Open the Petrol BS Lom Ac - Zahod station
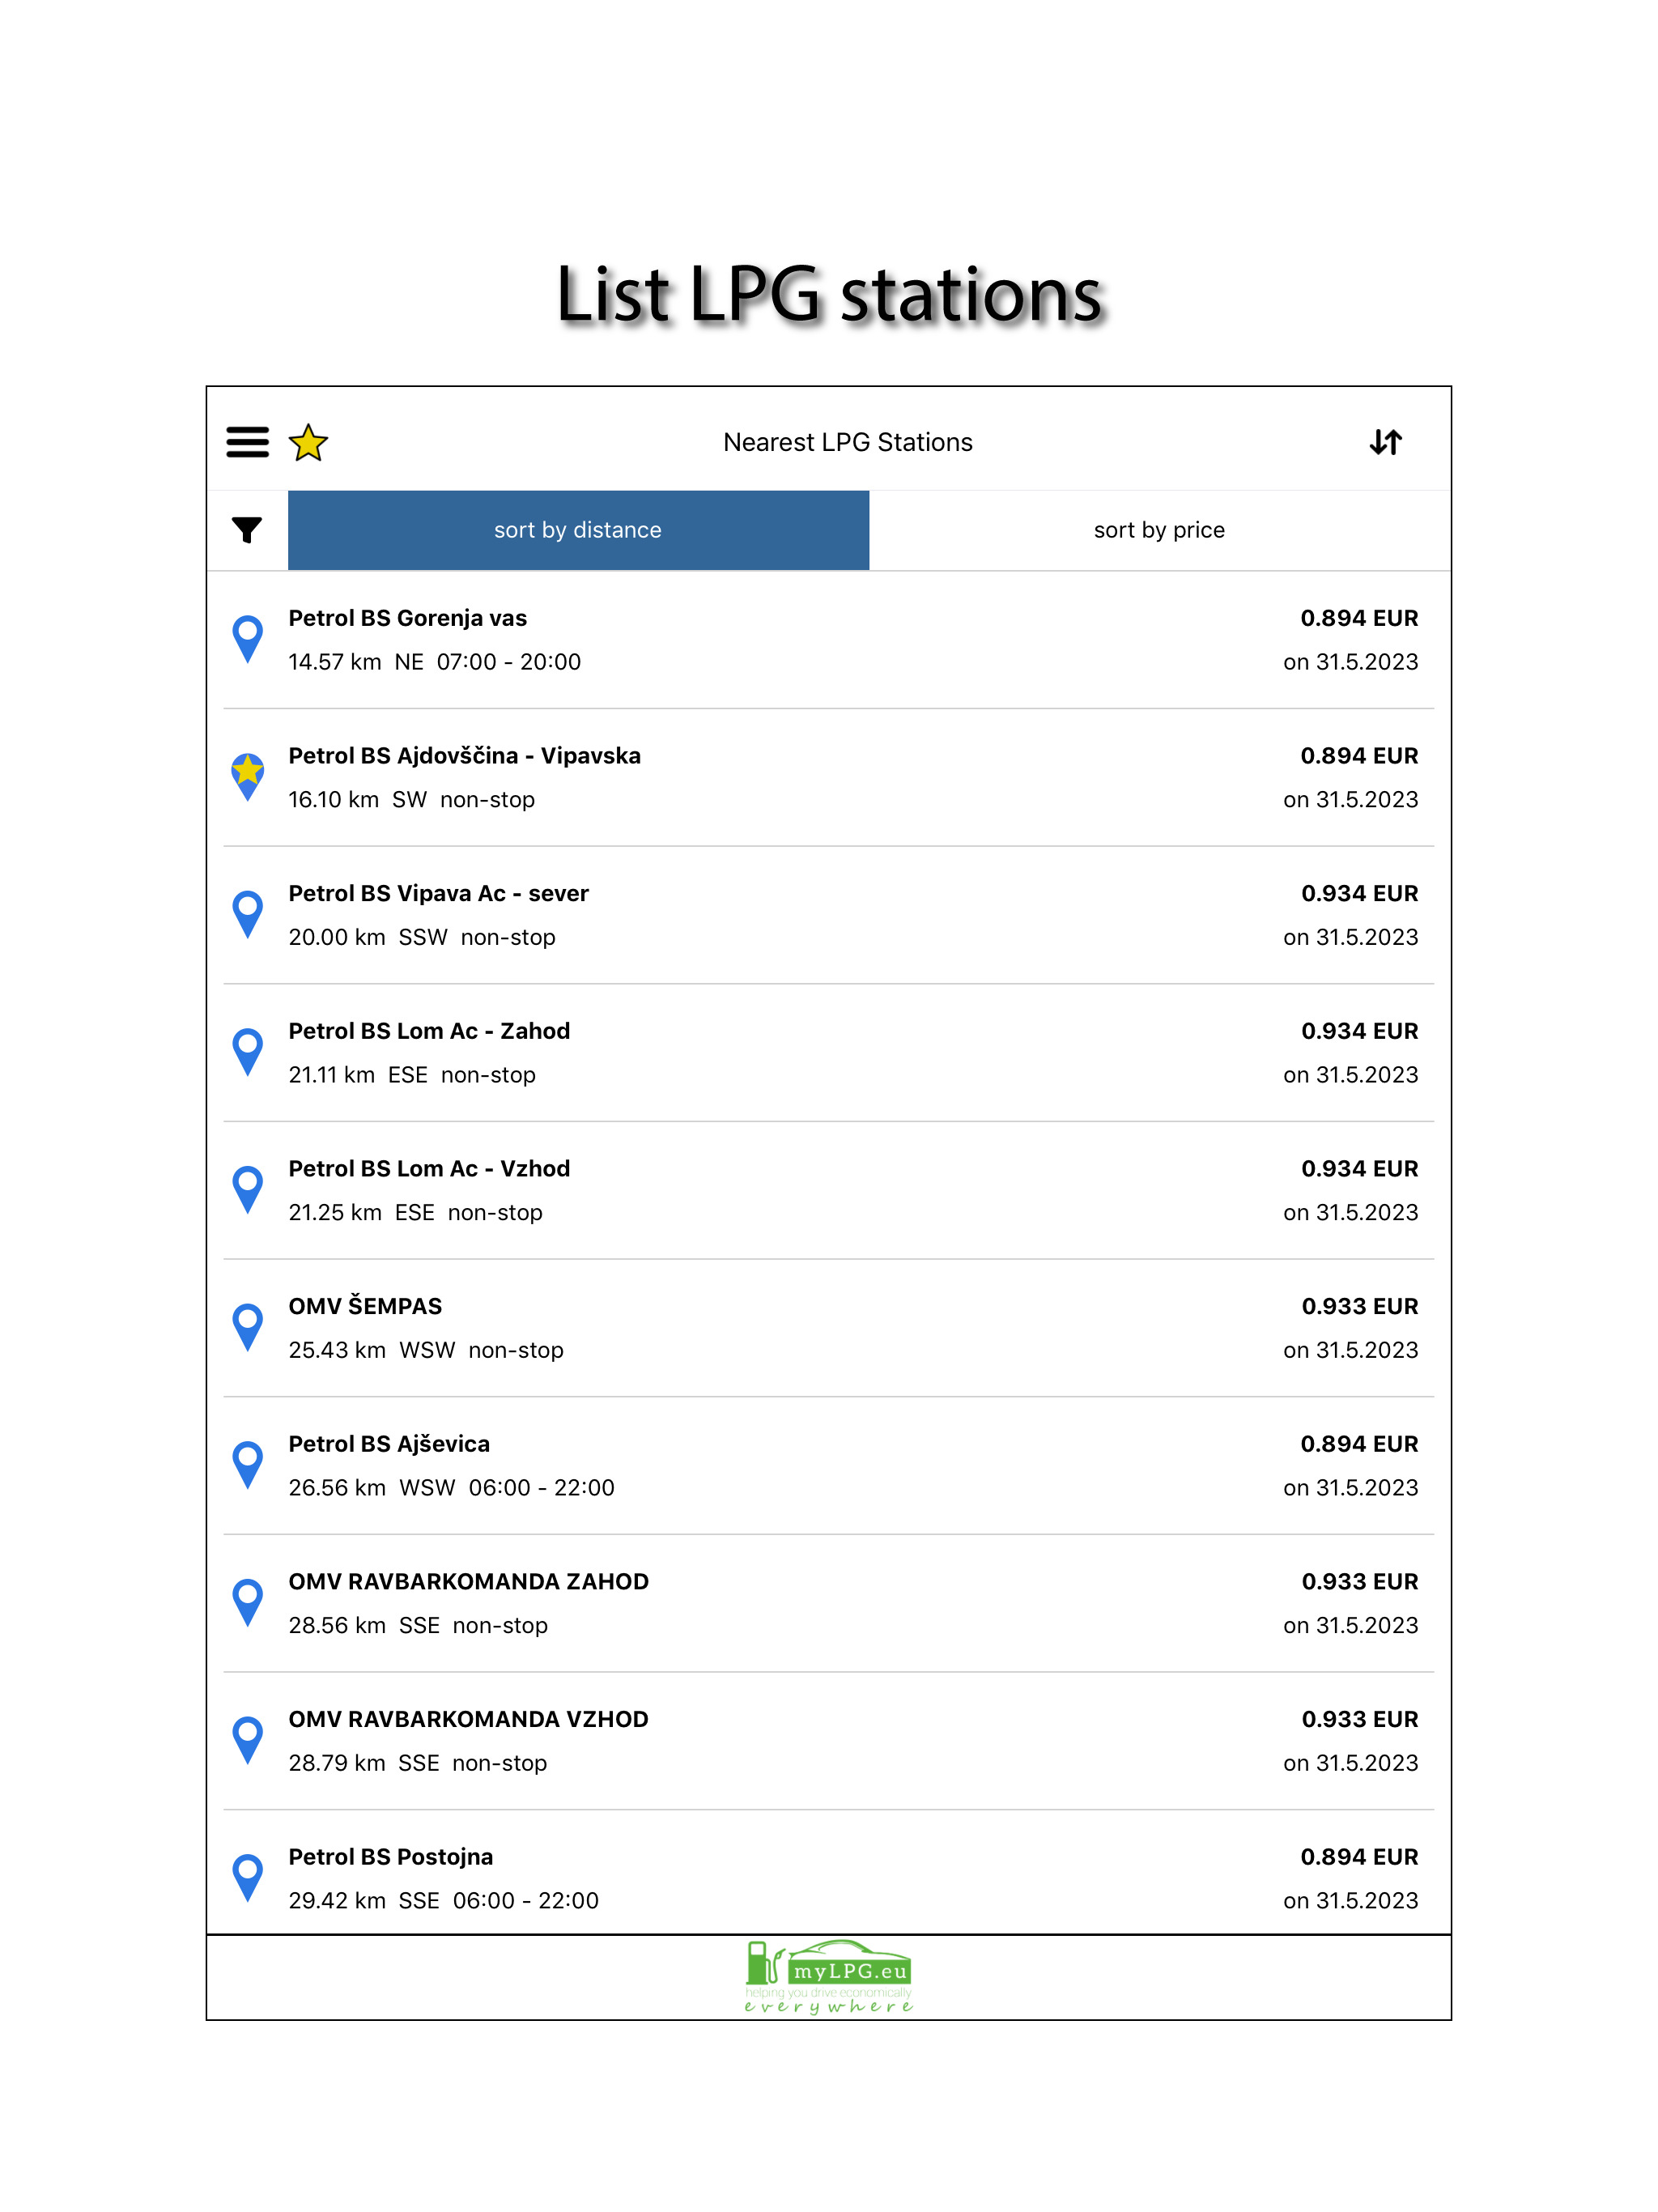The height and width of the screenshot is (2212, 1658). coord(429,1031)
